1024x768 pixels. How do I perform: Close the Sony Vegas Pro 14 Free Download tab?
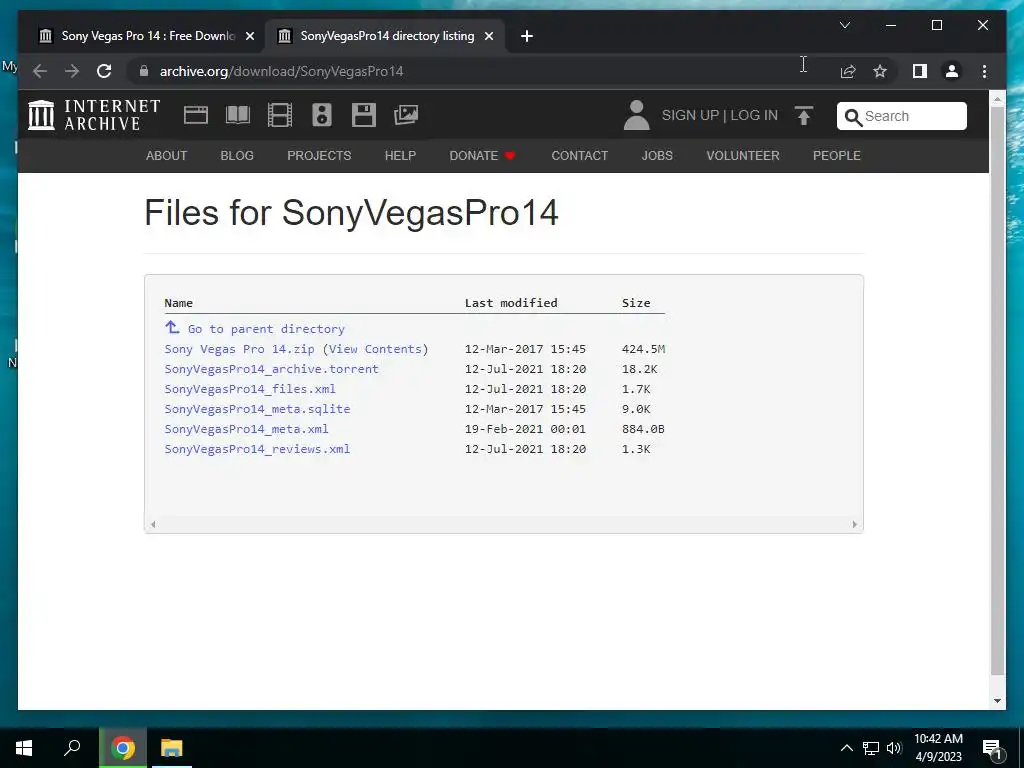249,36
